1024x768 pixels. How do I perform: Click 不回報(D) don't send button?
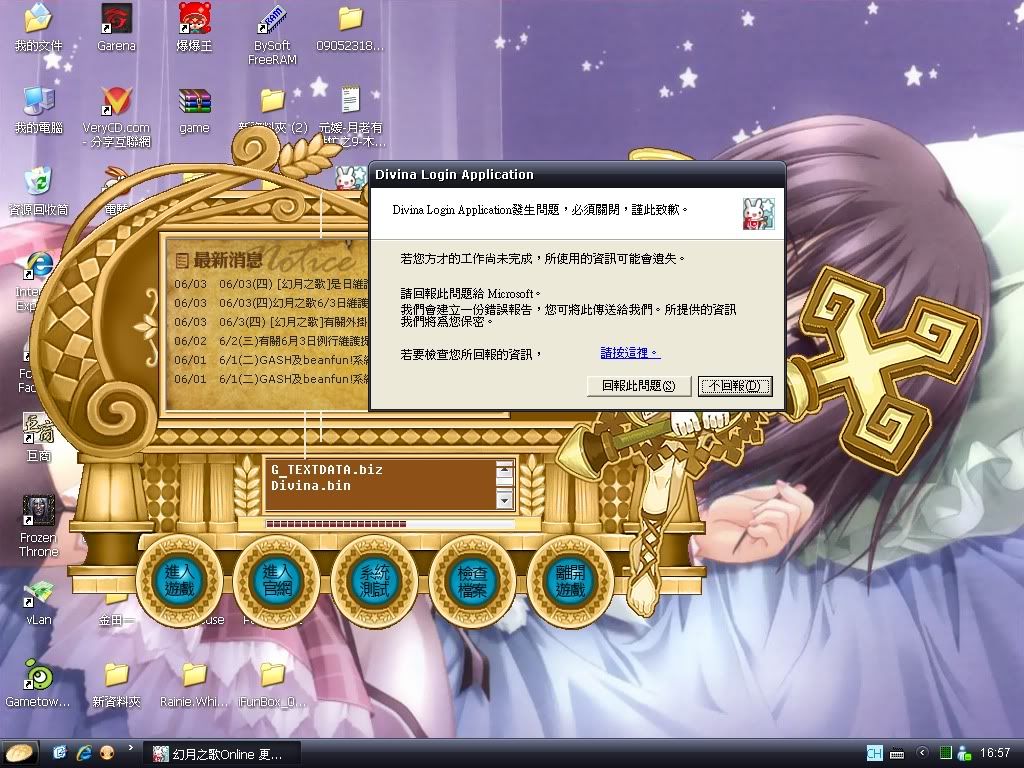coord(735,386)
